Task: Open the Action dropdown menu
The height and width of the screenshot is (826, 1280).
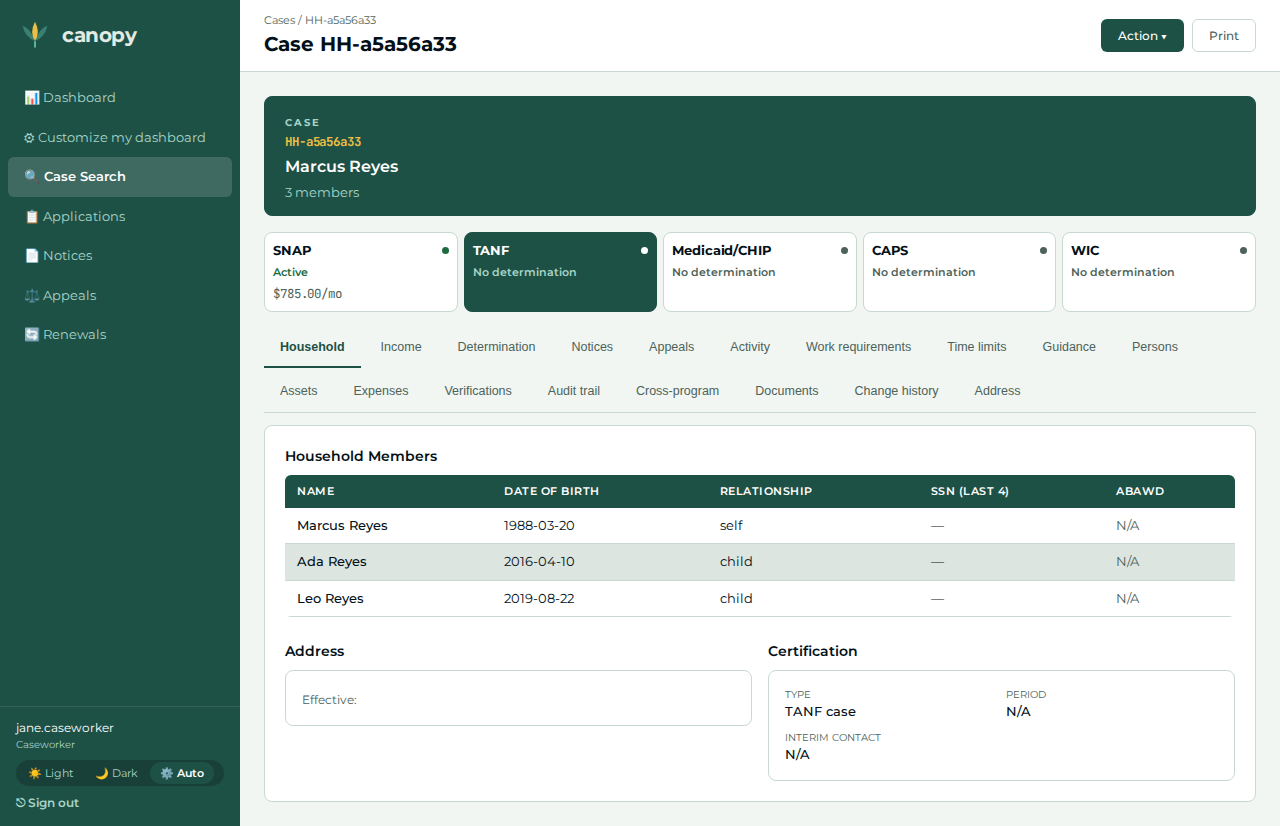Action: click(1142, 35)
